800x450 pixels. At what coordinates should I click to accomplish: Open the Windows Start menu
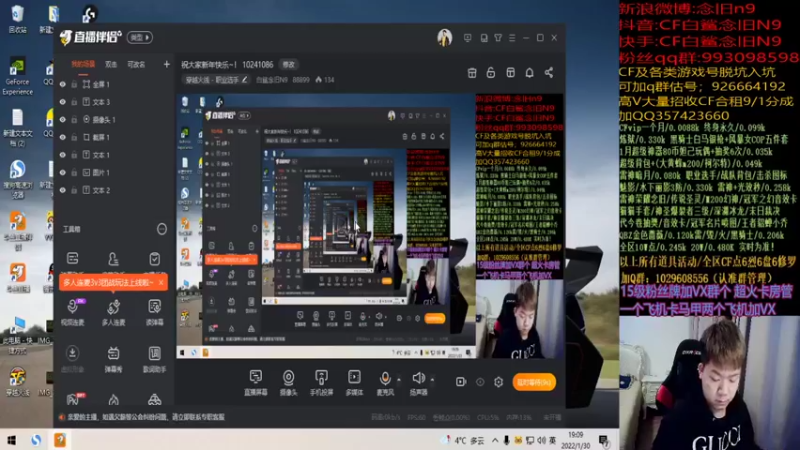coord(11,440)
